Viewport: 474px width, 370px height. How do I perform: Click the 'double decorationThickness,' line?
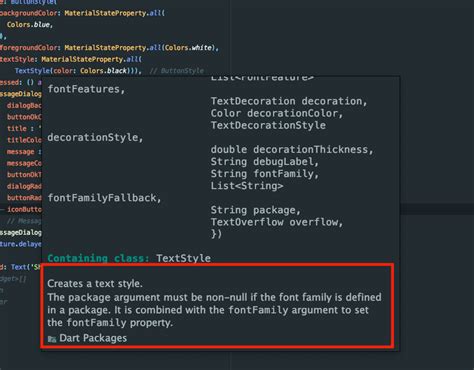click(292, 150)
